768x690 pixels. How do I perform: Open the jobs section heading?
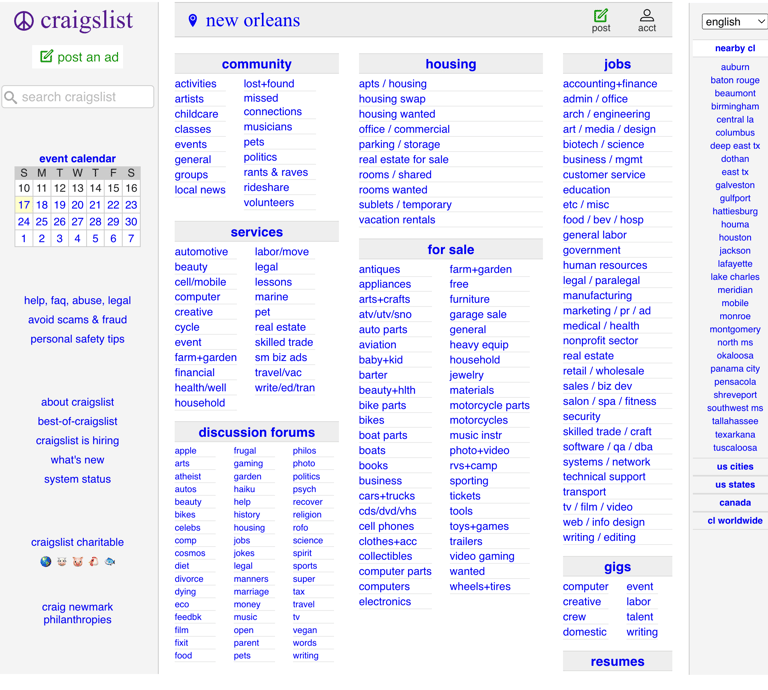point(617,64)
